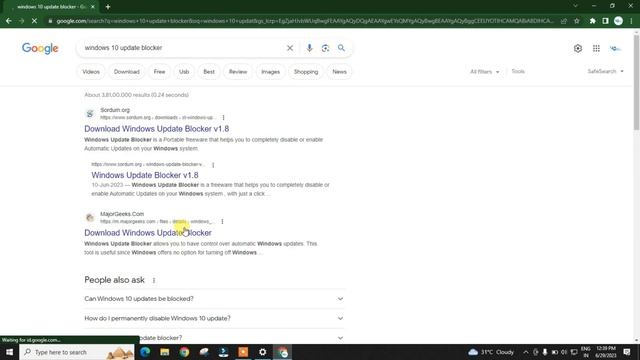Launch Microsoft Edge from taskbar

coord(145,352)
